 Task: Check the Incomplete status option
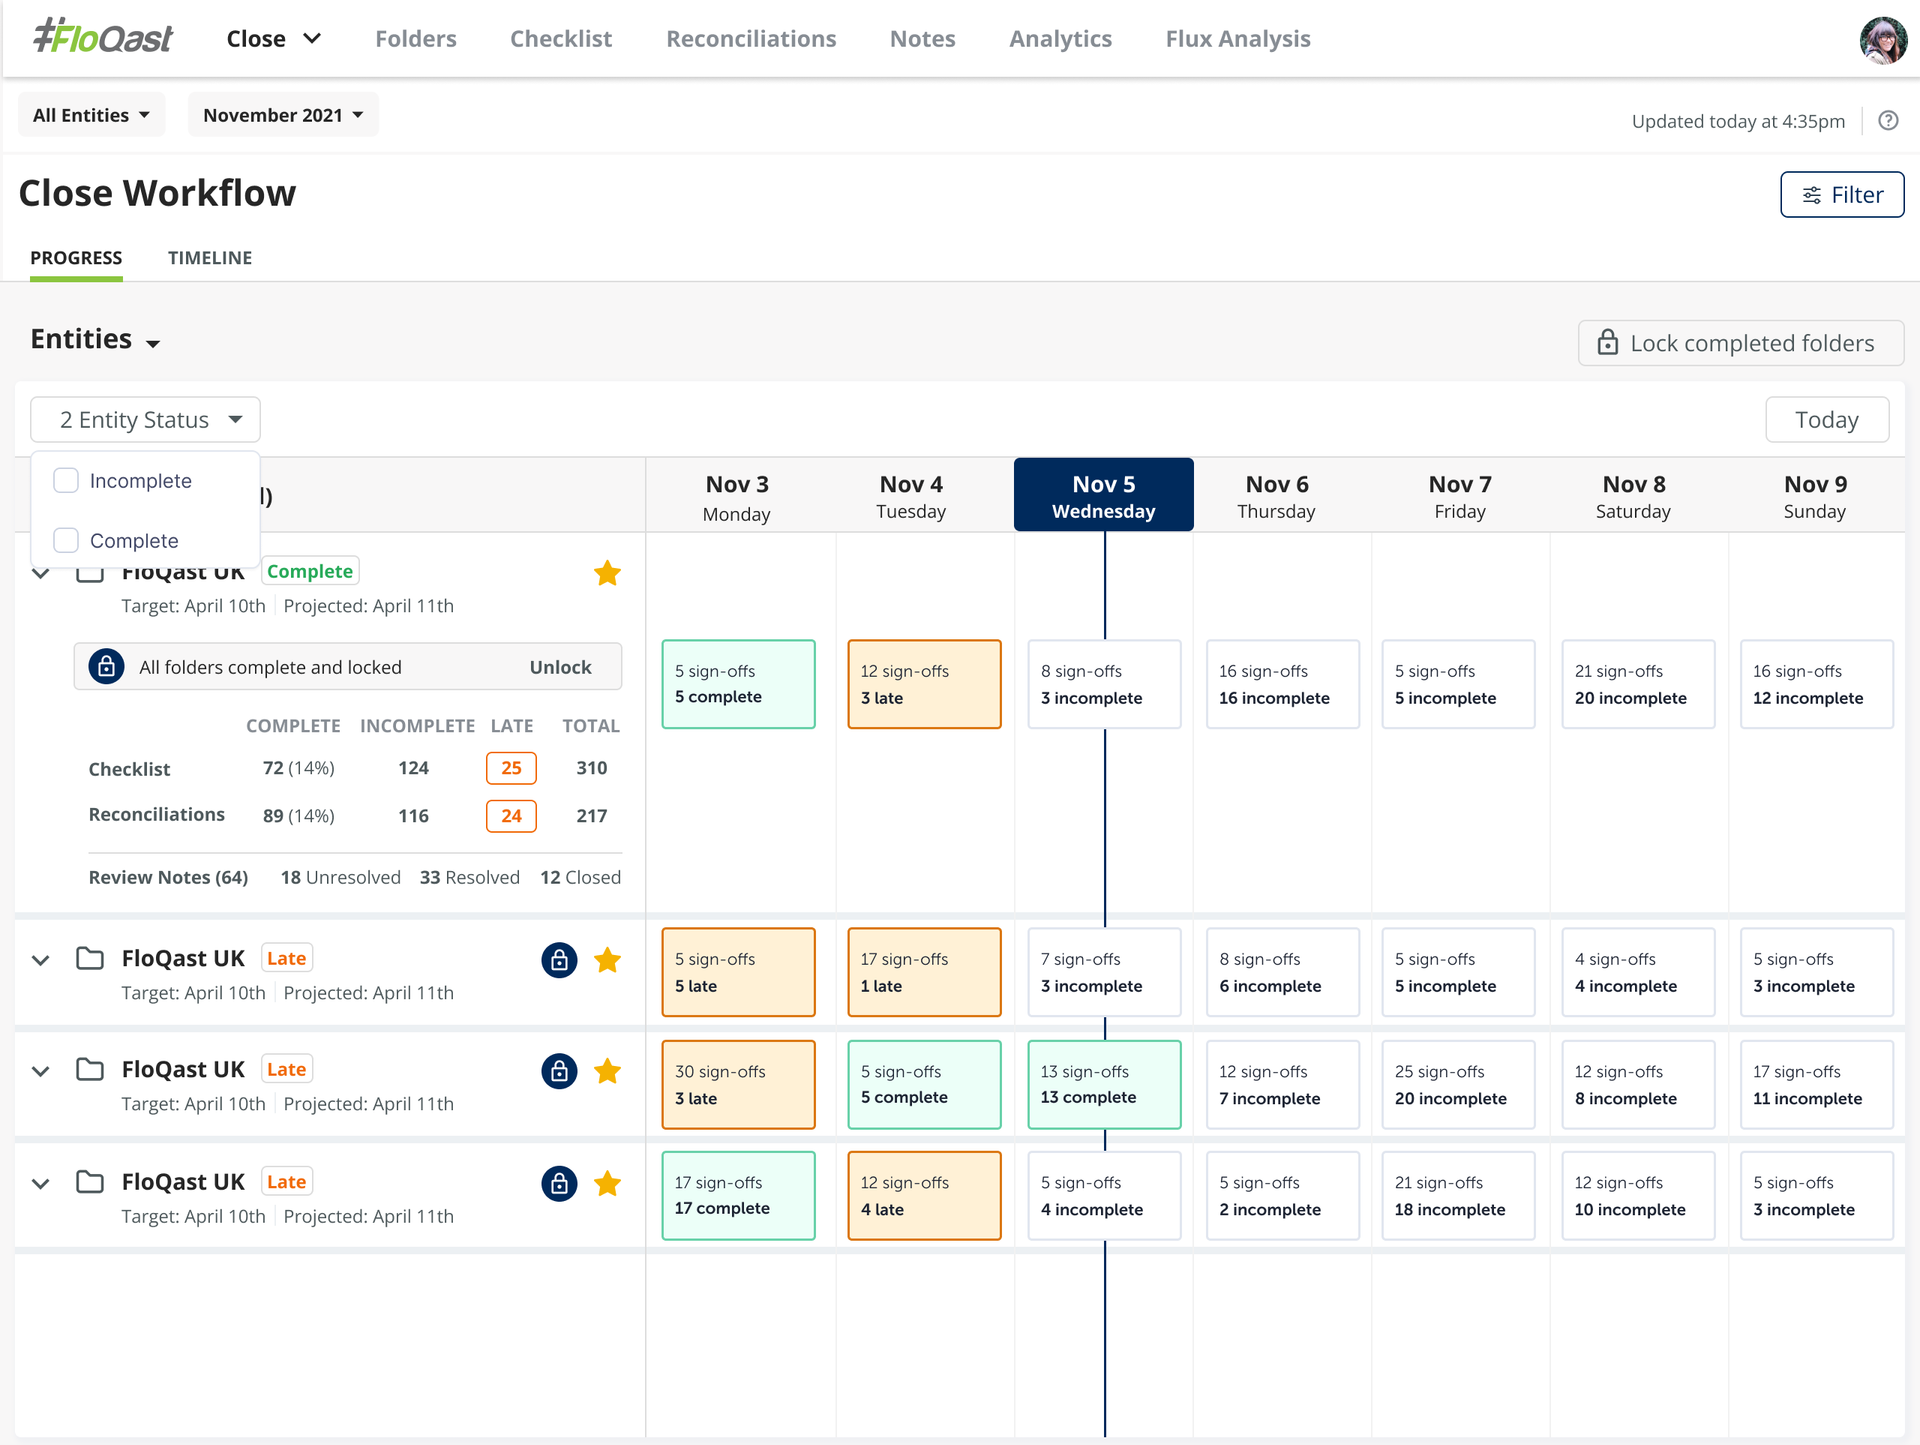[x=66, y=480]
